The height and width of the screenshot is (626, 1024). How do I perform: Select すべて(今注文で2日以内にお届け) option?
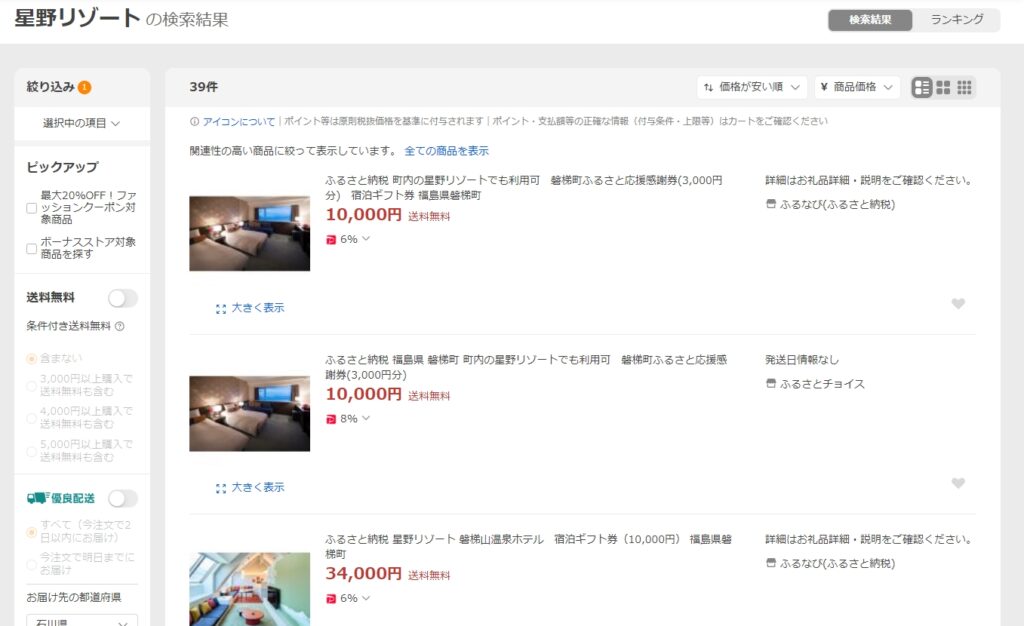tap(31, 532)
